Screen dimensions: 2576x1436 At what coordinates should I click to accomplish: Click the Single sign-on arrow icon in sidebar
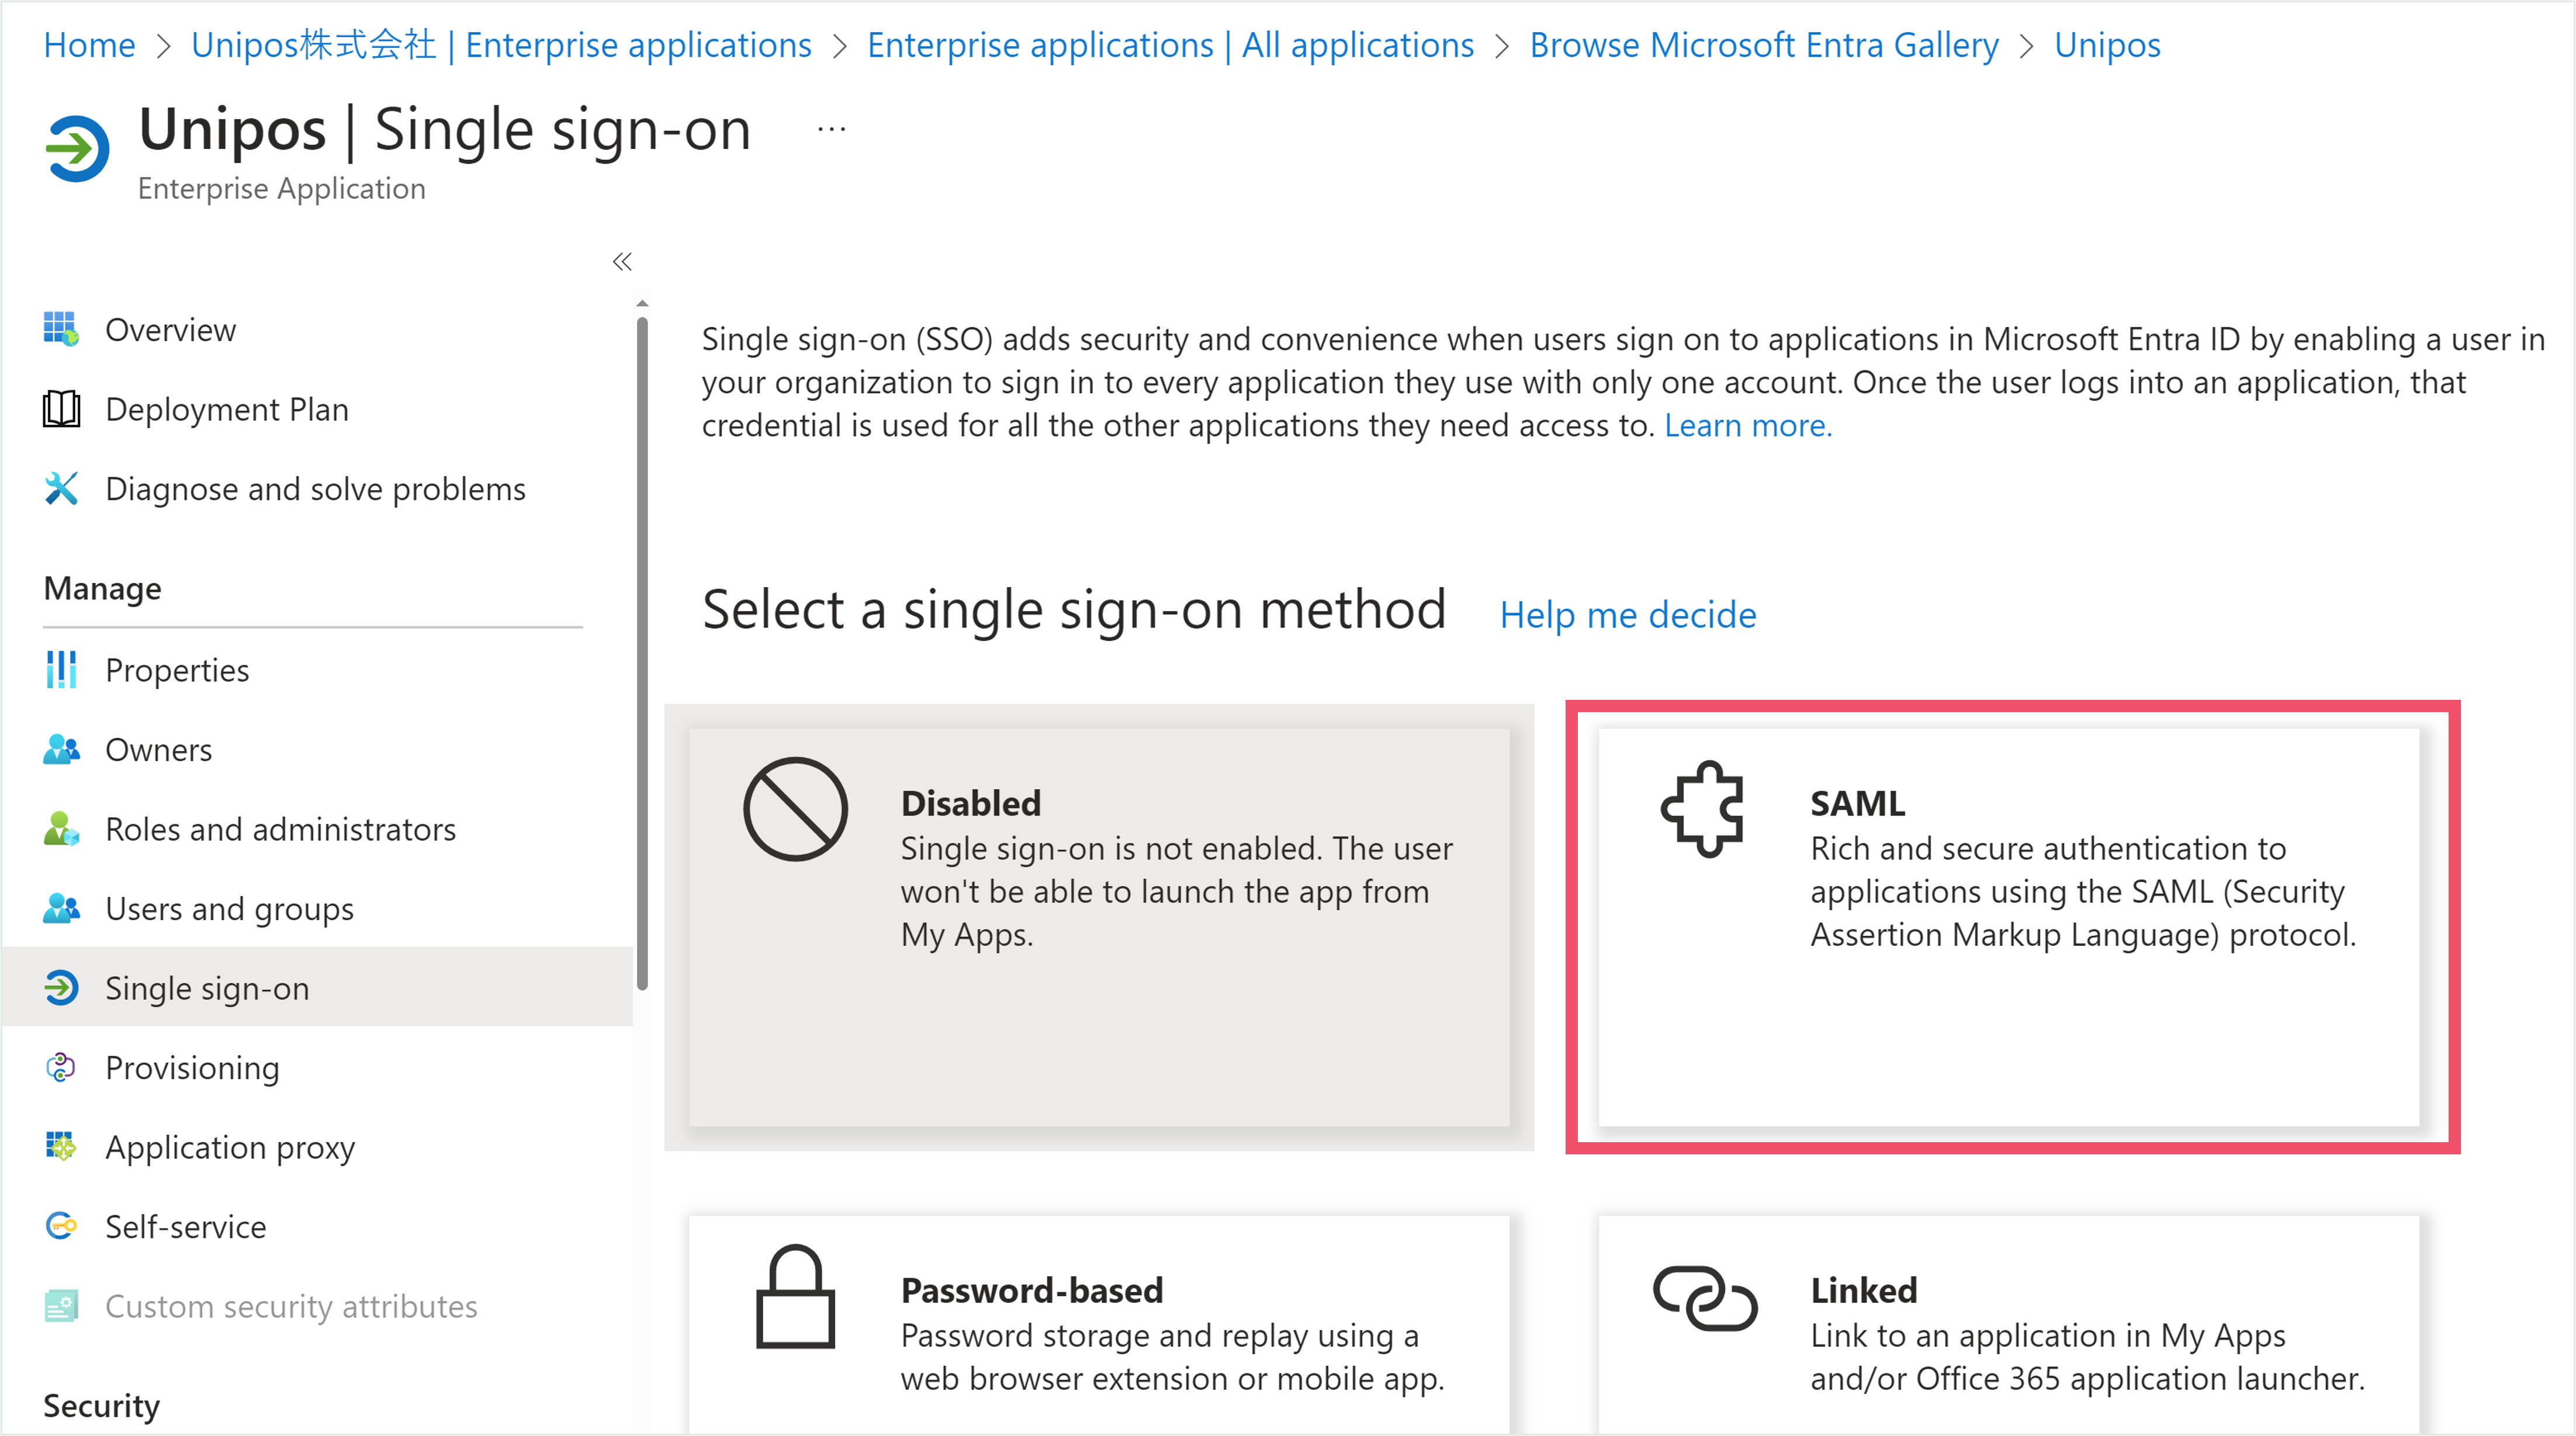click(61, 987)
